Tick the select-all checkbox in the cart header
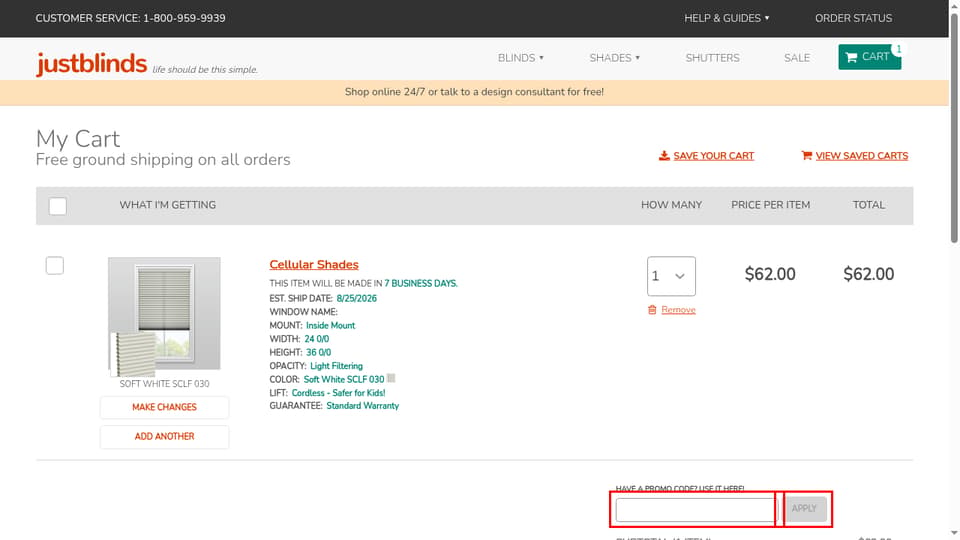Viewport: 960px width, 540px height. coord(58,206)
